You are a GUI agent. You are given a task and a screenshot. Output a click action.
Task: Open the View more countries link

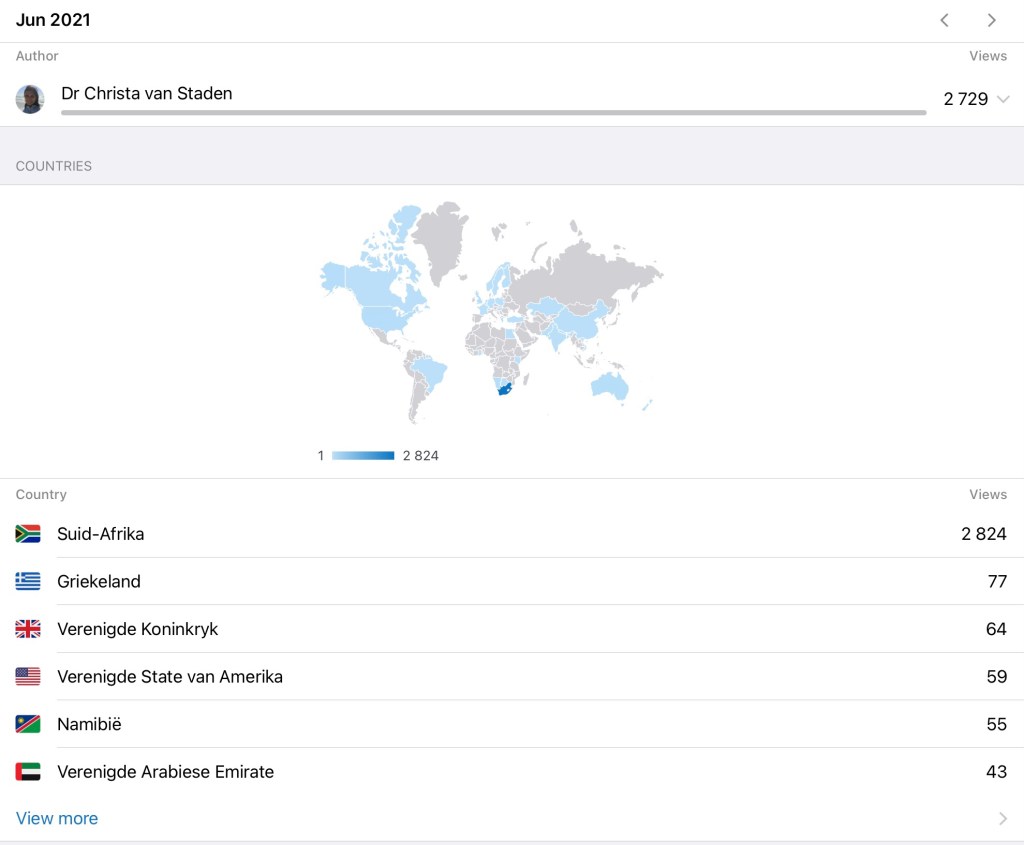pos(57,819)
